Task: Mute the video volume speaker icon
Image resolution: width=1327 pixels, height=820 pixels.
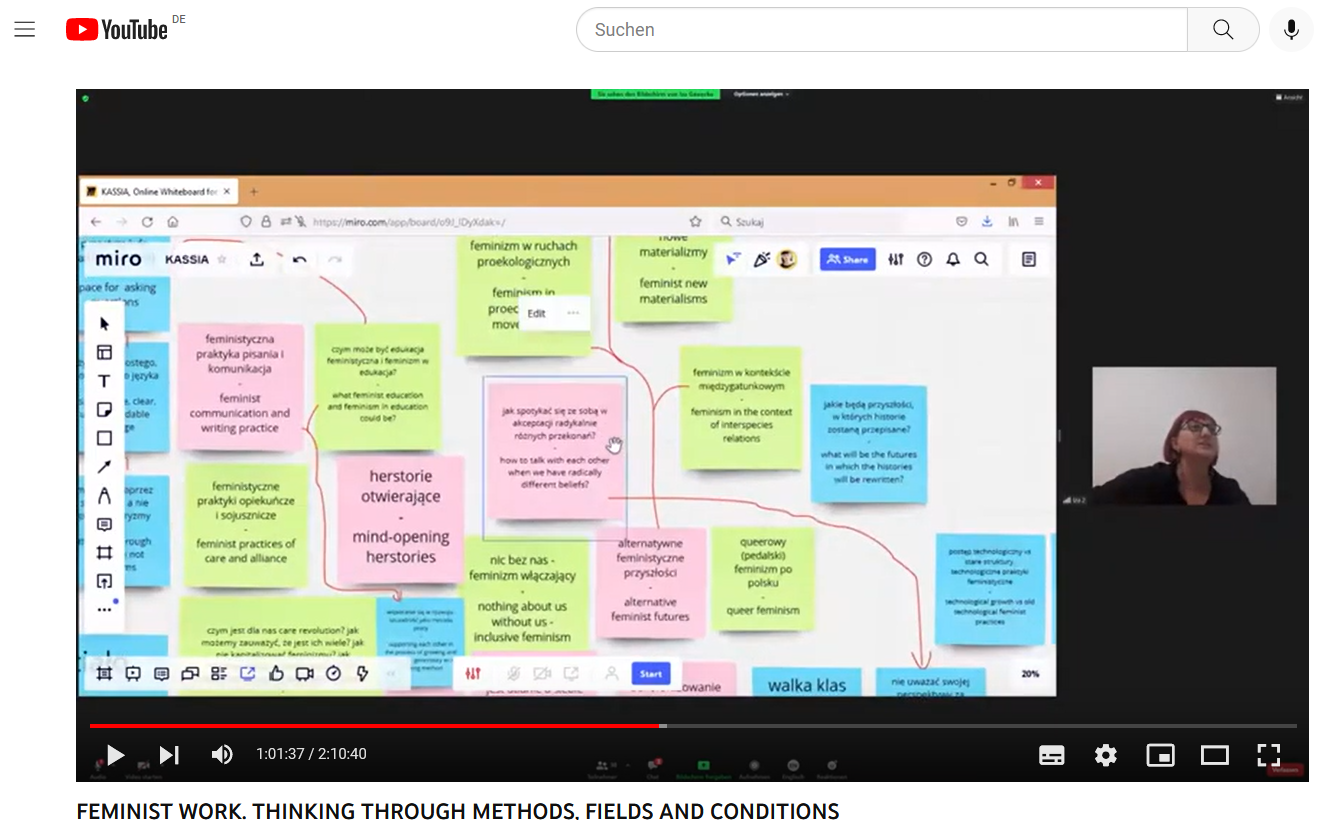Action: click(x=222, y=755)
